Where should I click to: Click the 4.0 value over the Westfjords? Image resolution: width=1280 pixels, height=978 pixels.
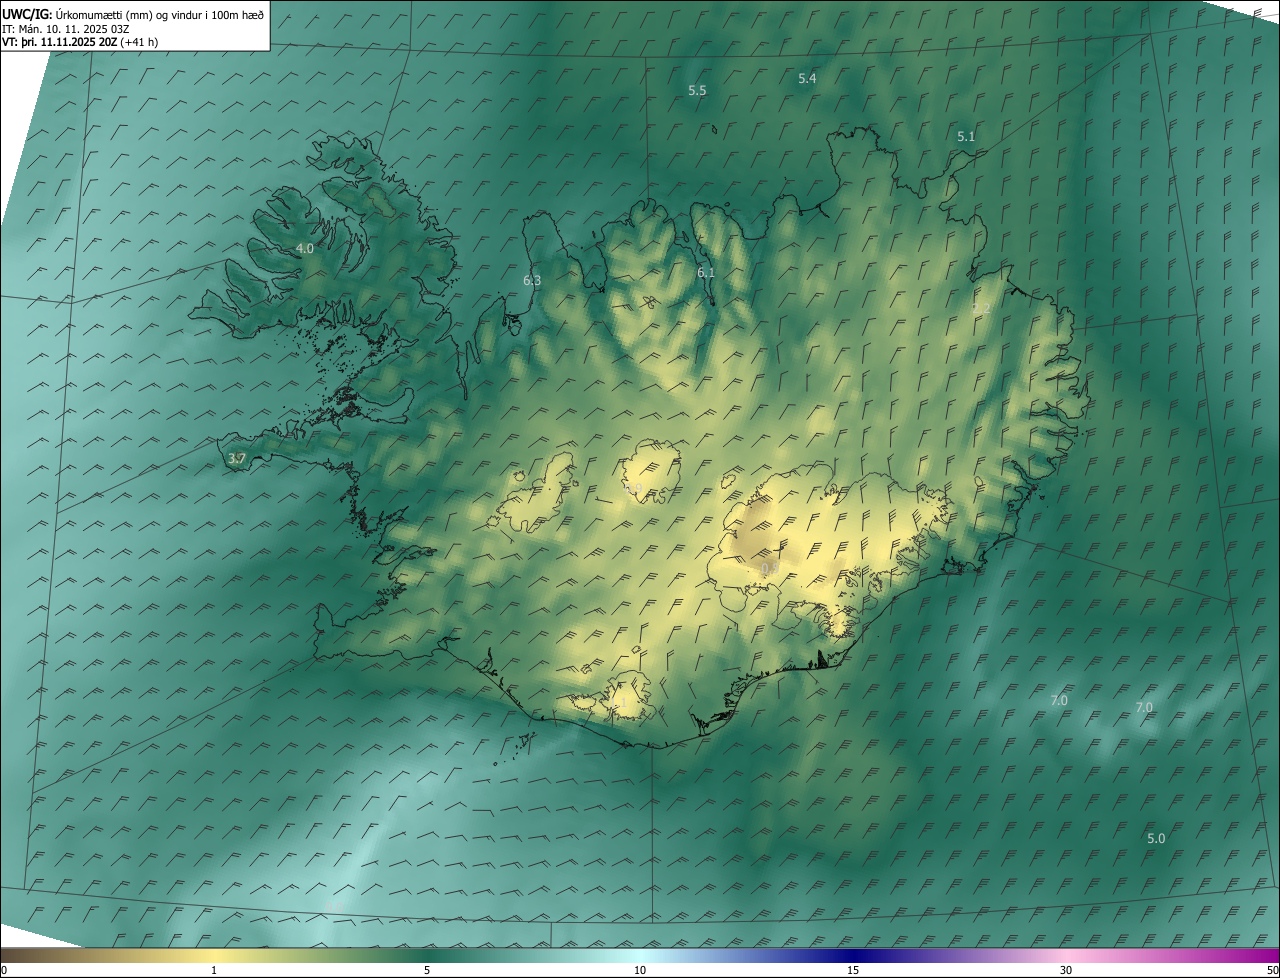(x=305, y=248)
